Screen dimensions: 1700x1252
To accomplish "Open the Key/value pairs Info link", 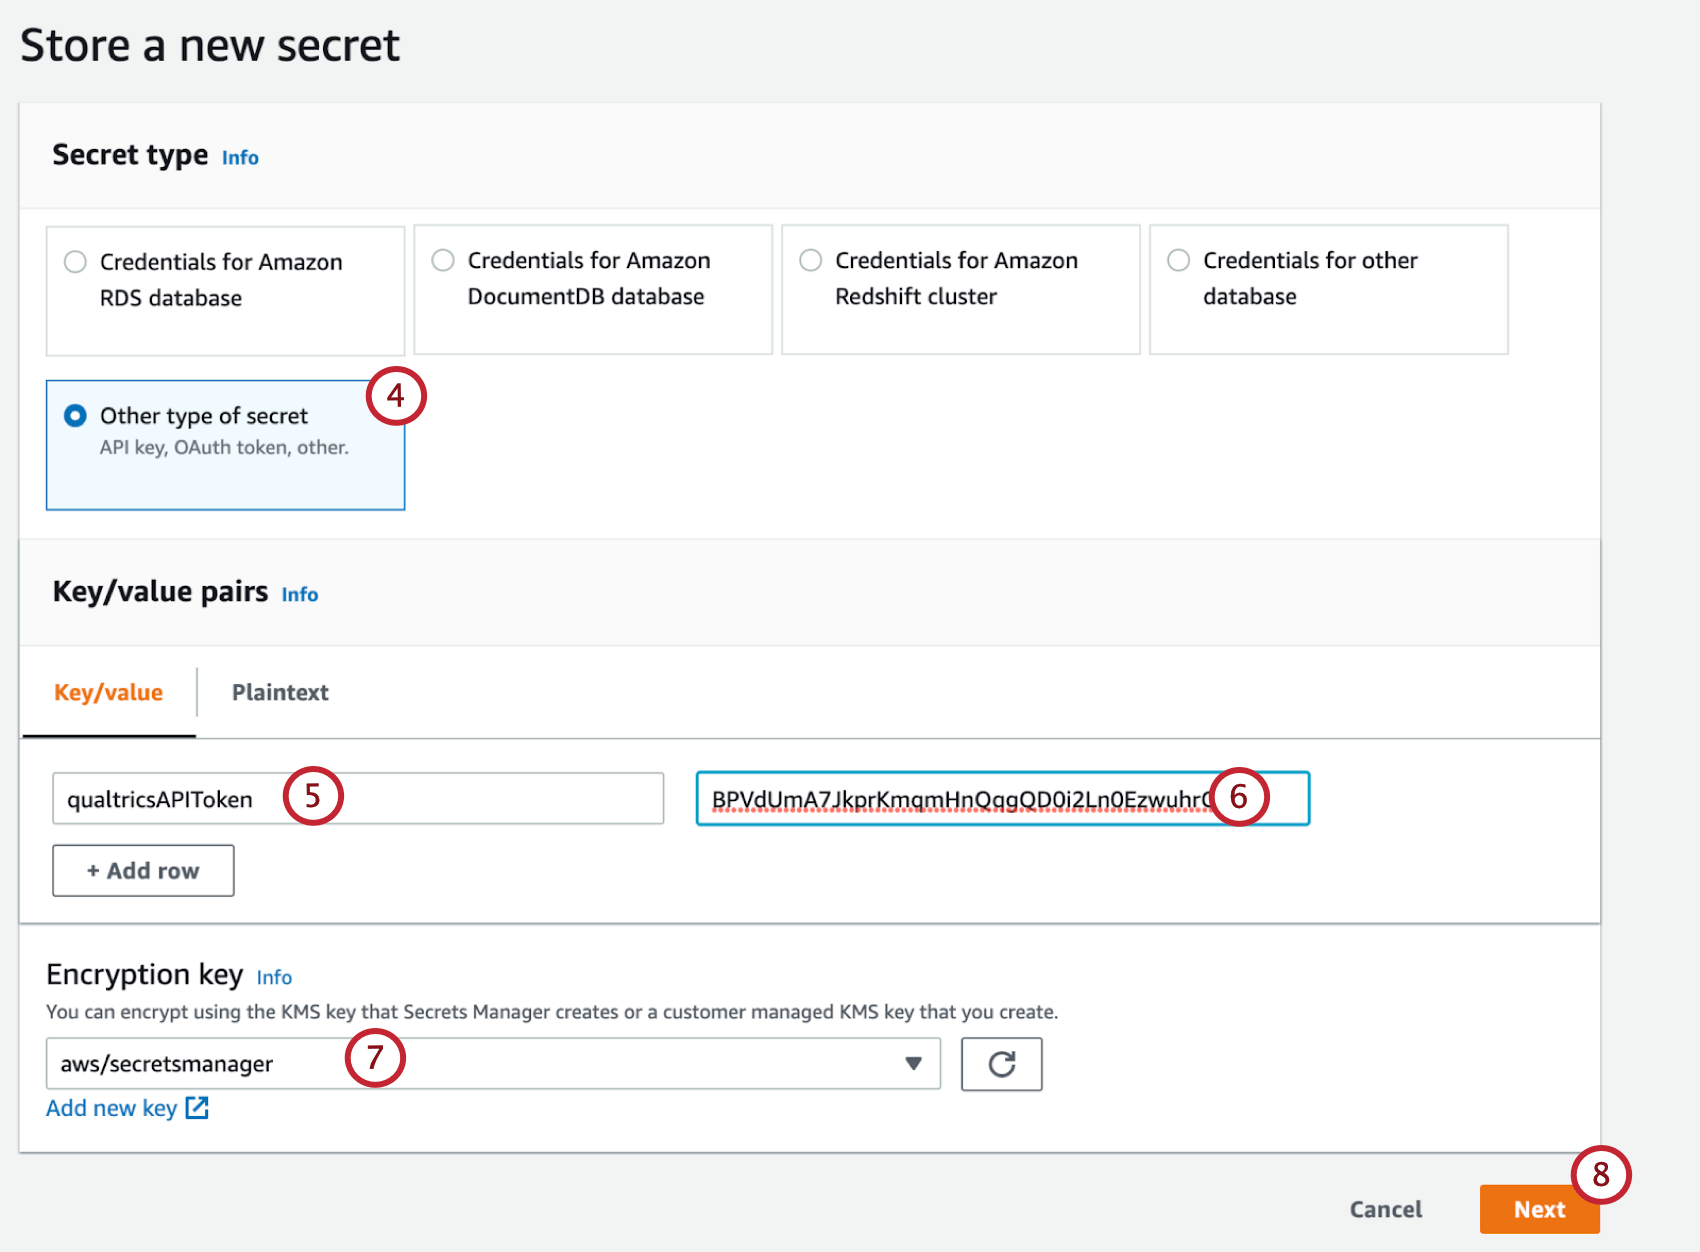I will pos(299,594).
